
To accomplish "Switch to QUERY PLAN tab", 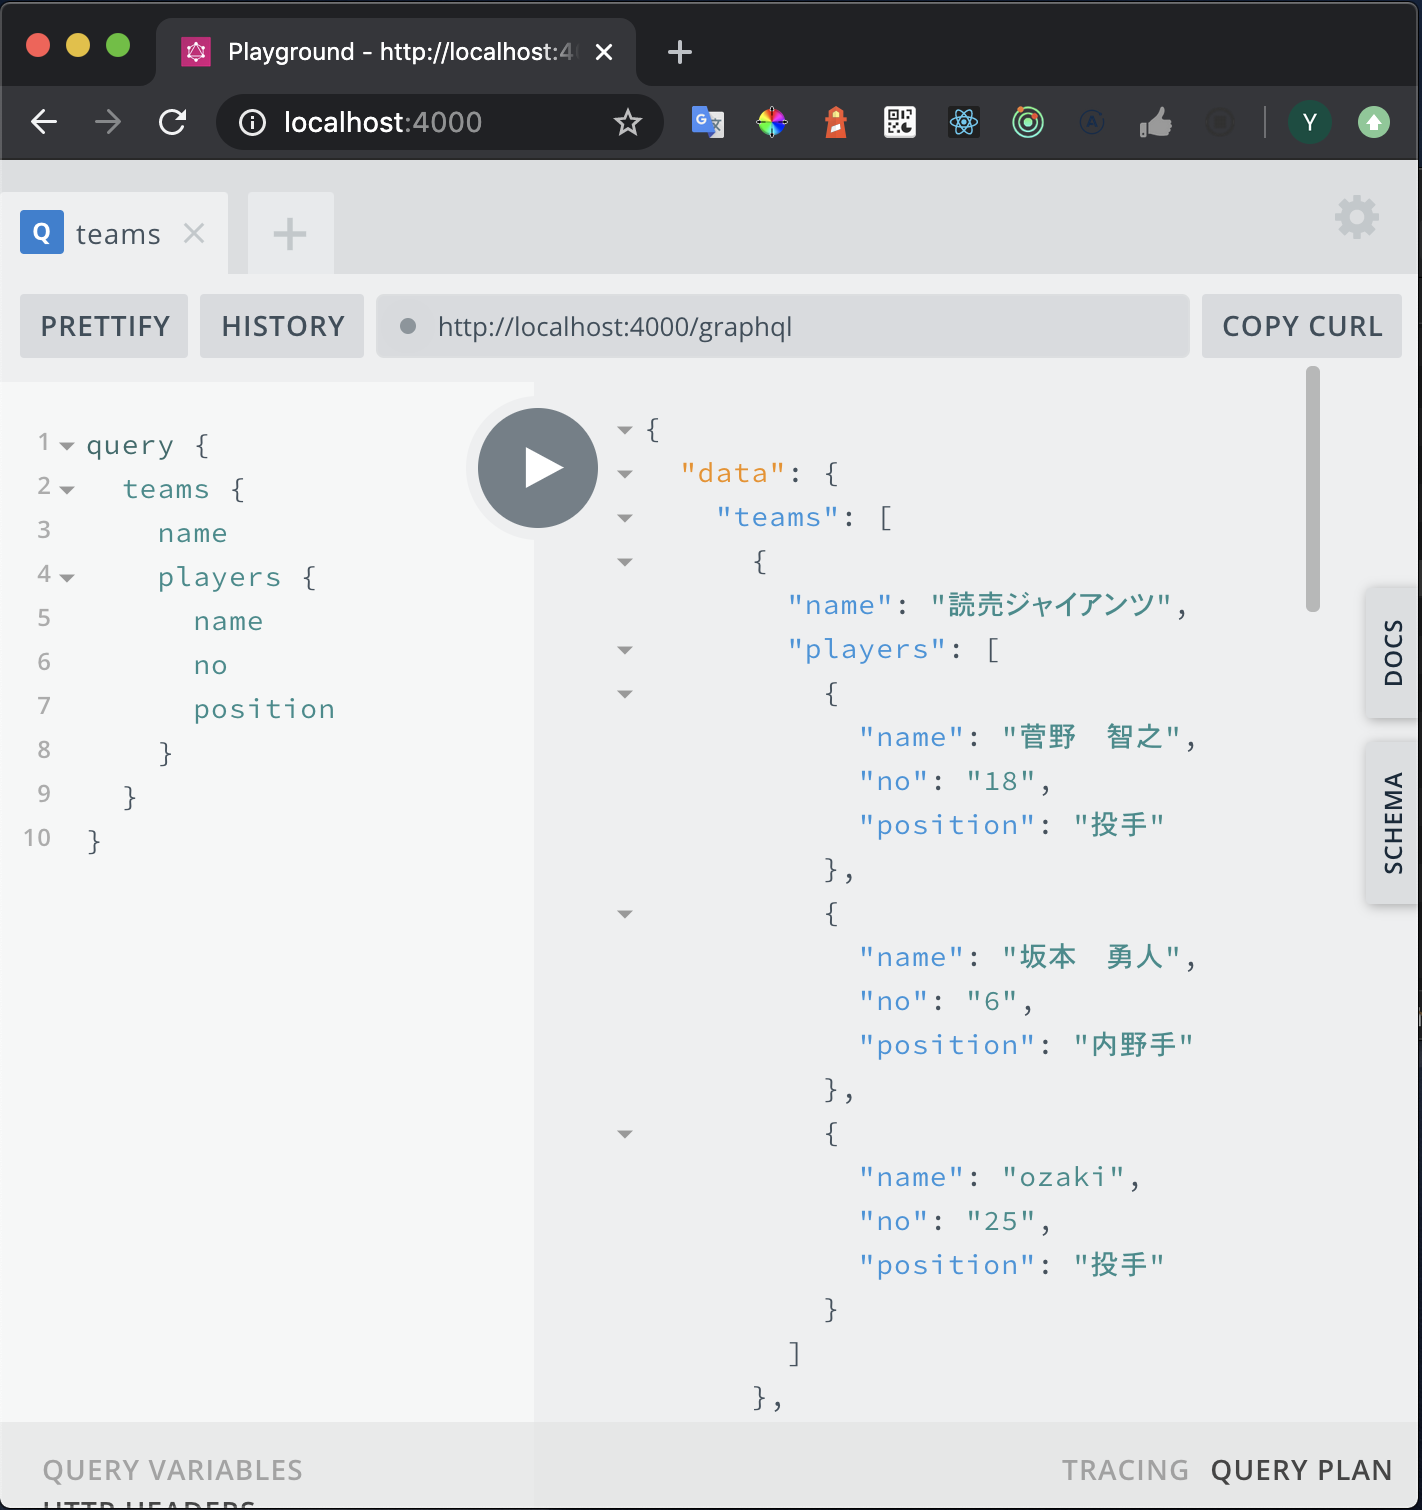I will click(x=1301, y=1470).
